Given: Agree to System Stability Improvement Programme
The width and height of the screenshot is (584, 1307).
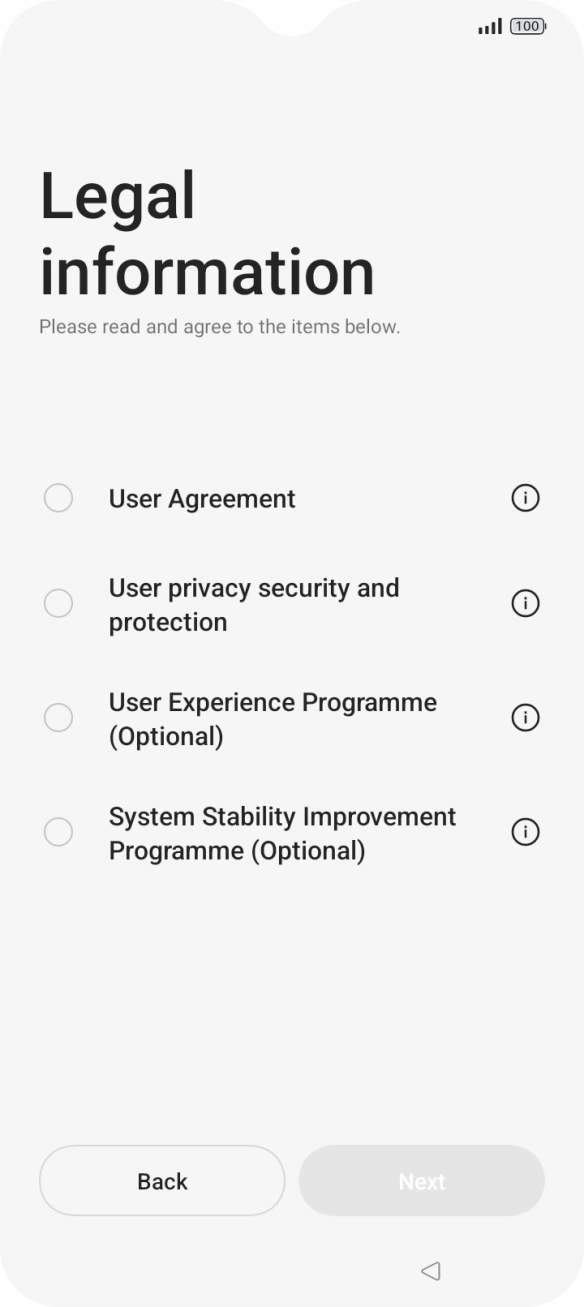Looking at the screenshot, I should coord(58,832).
